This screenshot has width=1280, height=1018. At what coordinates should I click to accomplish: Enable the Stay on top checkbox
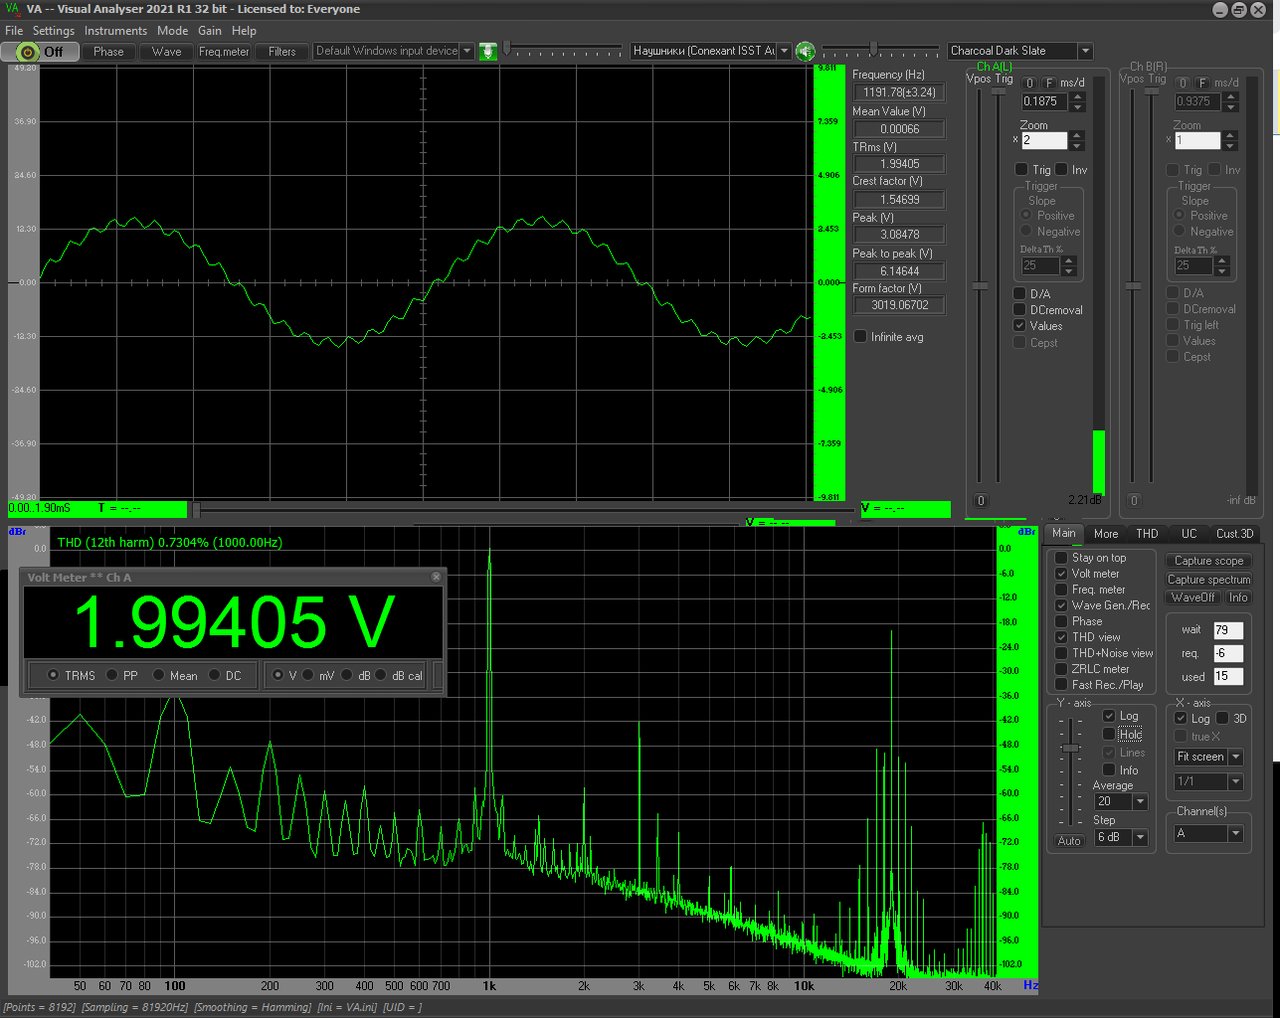pos(1061,558)
